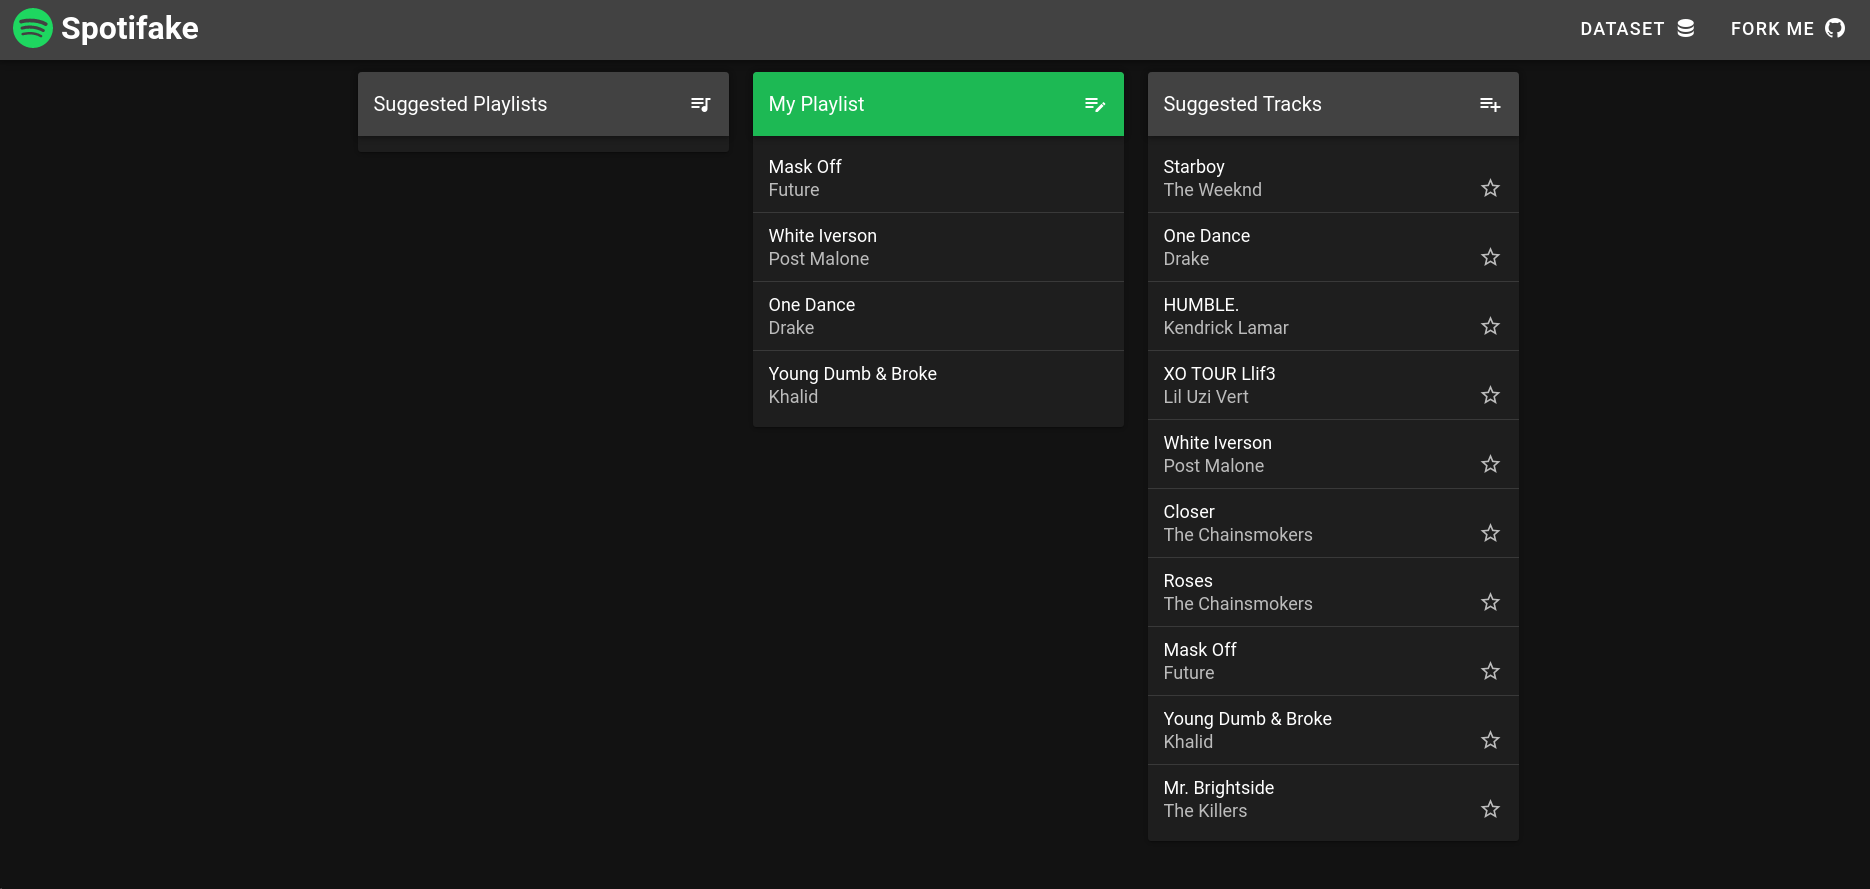Select Mask Off in My Playlist
This screenshot has height=889, width=1870.
(x=938, y=178)
